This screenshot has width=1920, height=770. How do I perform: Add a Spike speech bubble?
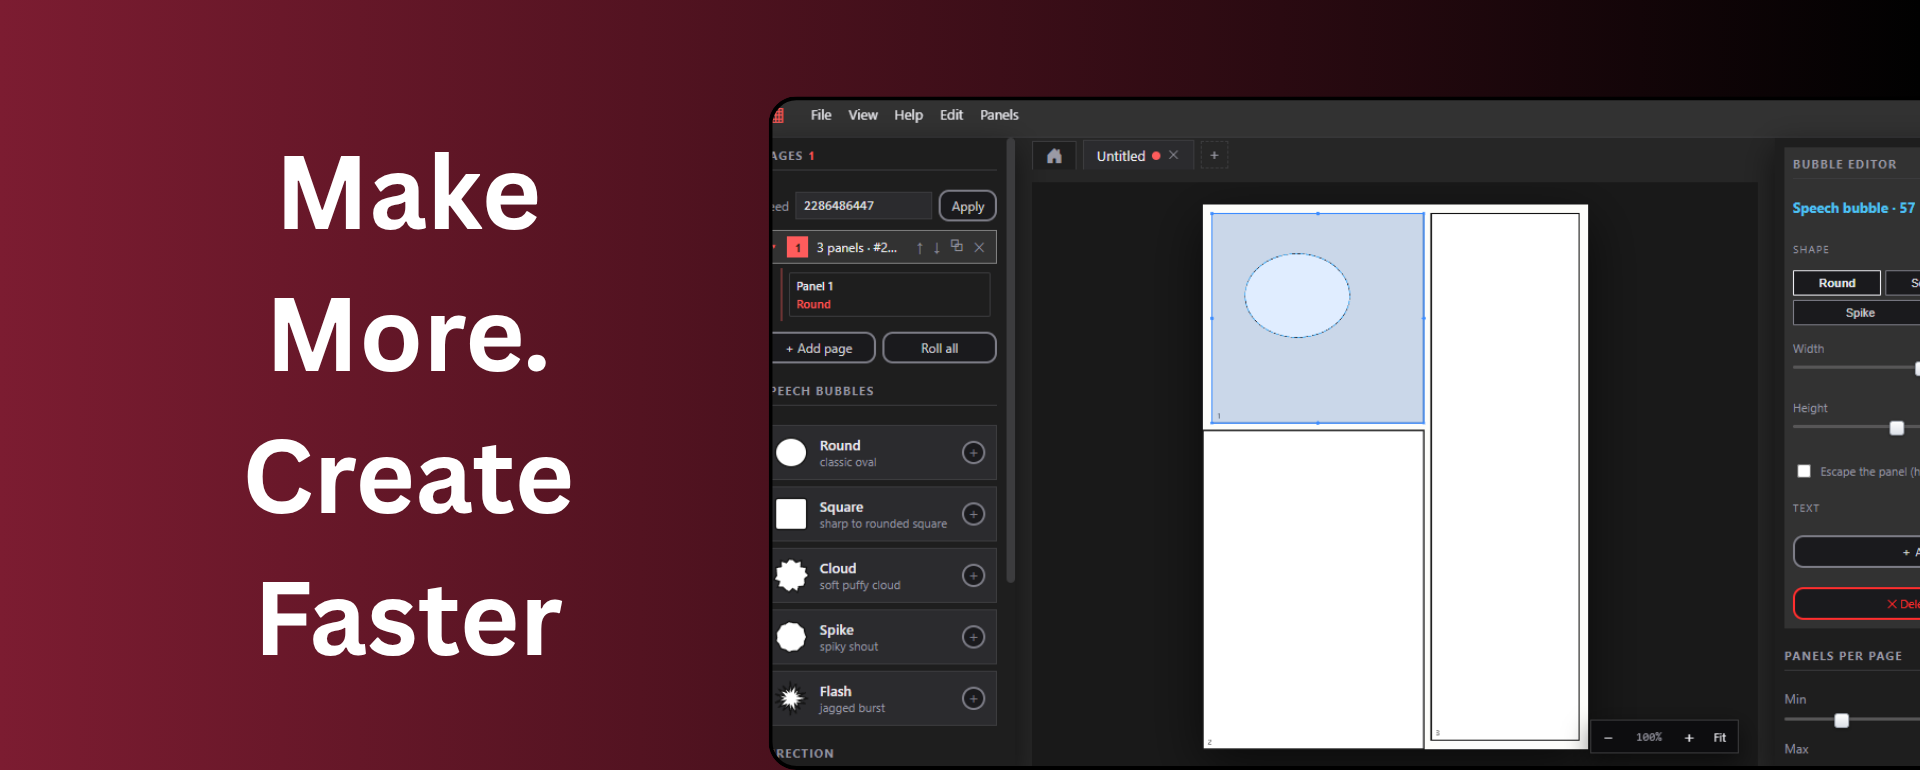973,637
